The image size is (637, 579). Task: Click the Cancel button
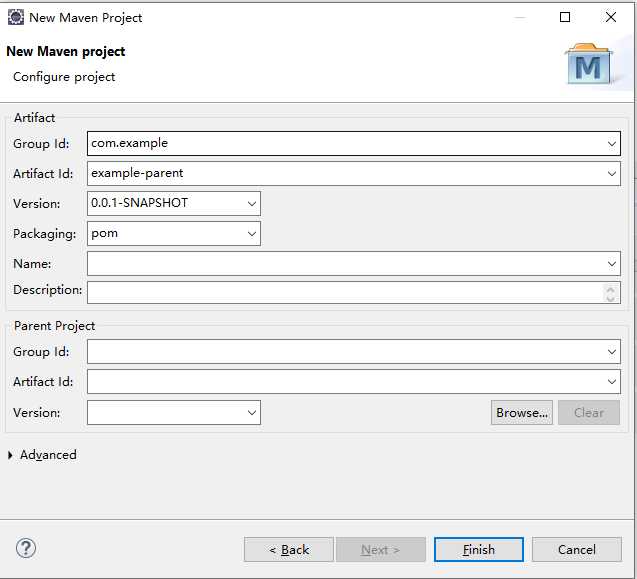pos(576,549)
